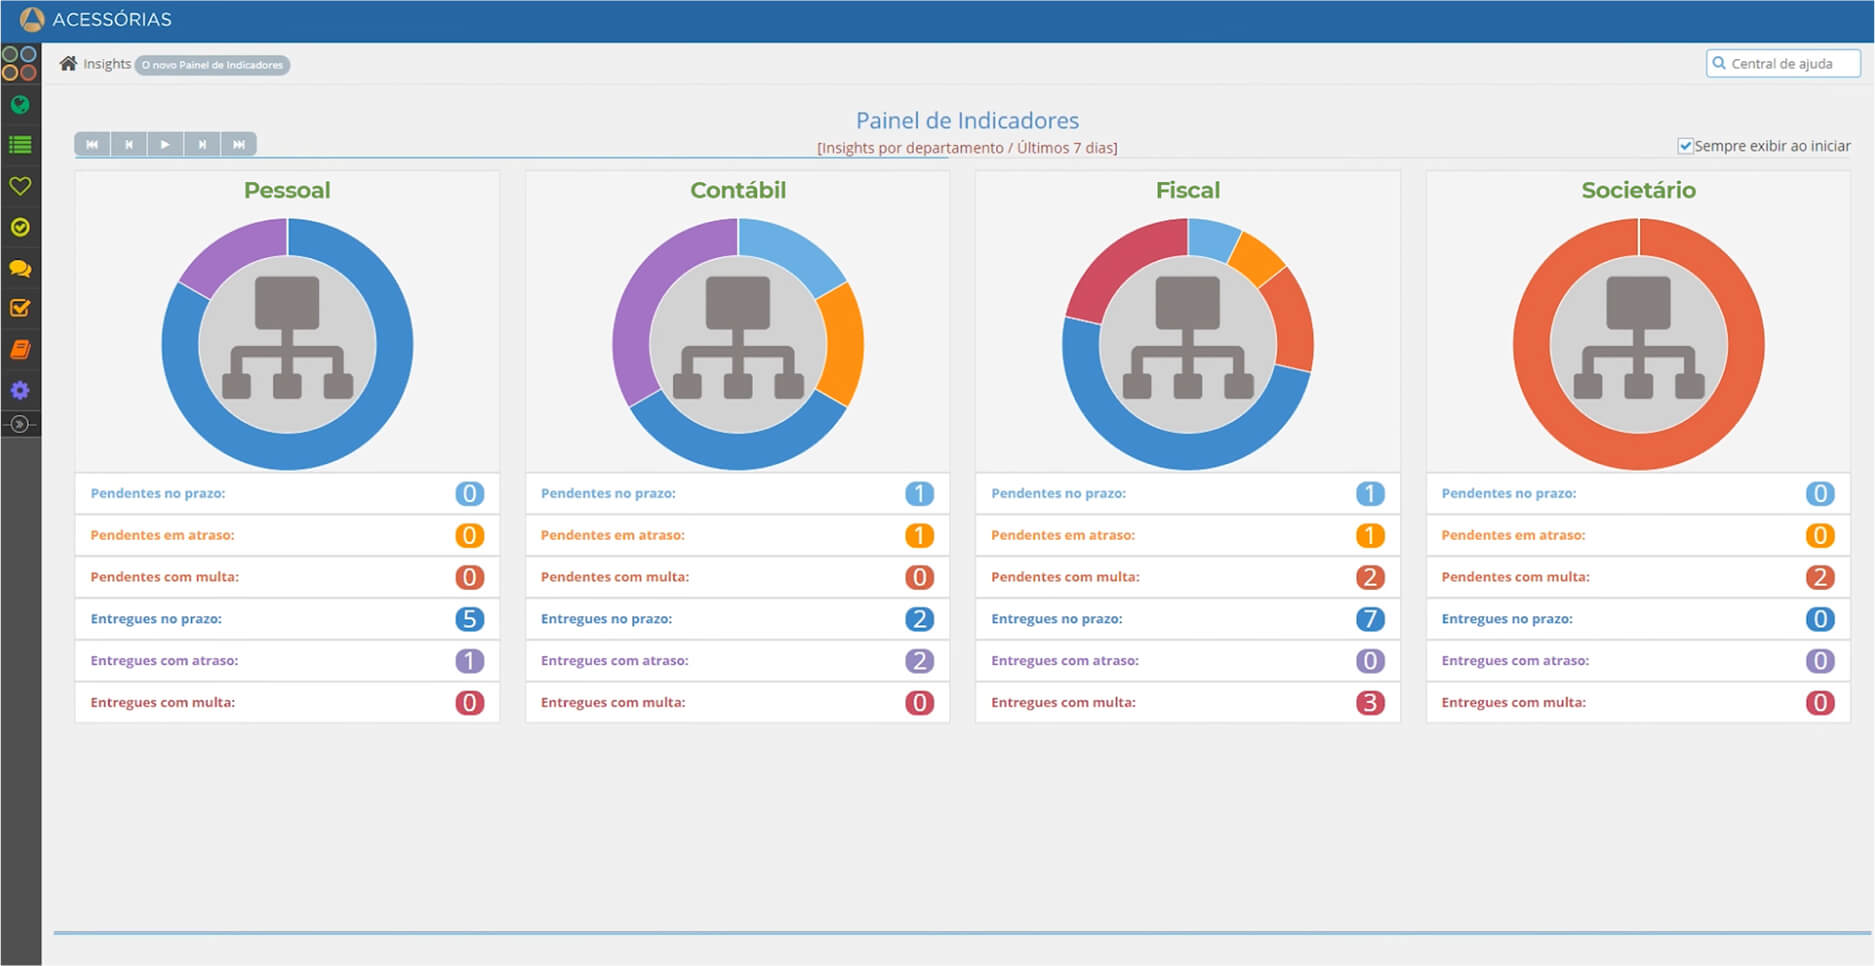Click the Pessoal department heading
Image resolution: width=1875 pixels, height=966 pixels.
click(x=287, y=190)
